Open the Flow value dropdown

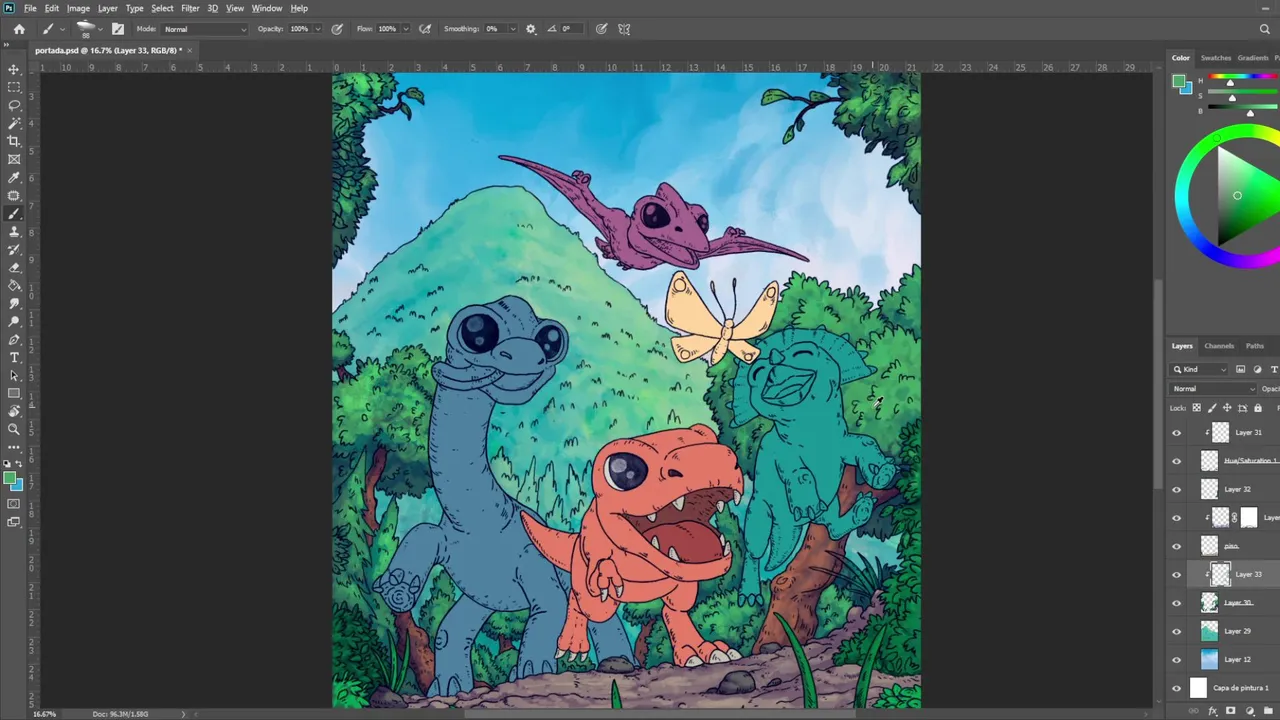[x=404, y=29]
